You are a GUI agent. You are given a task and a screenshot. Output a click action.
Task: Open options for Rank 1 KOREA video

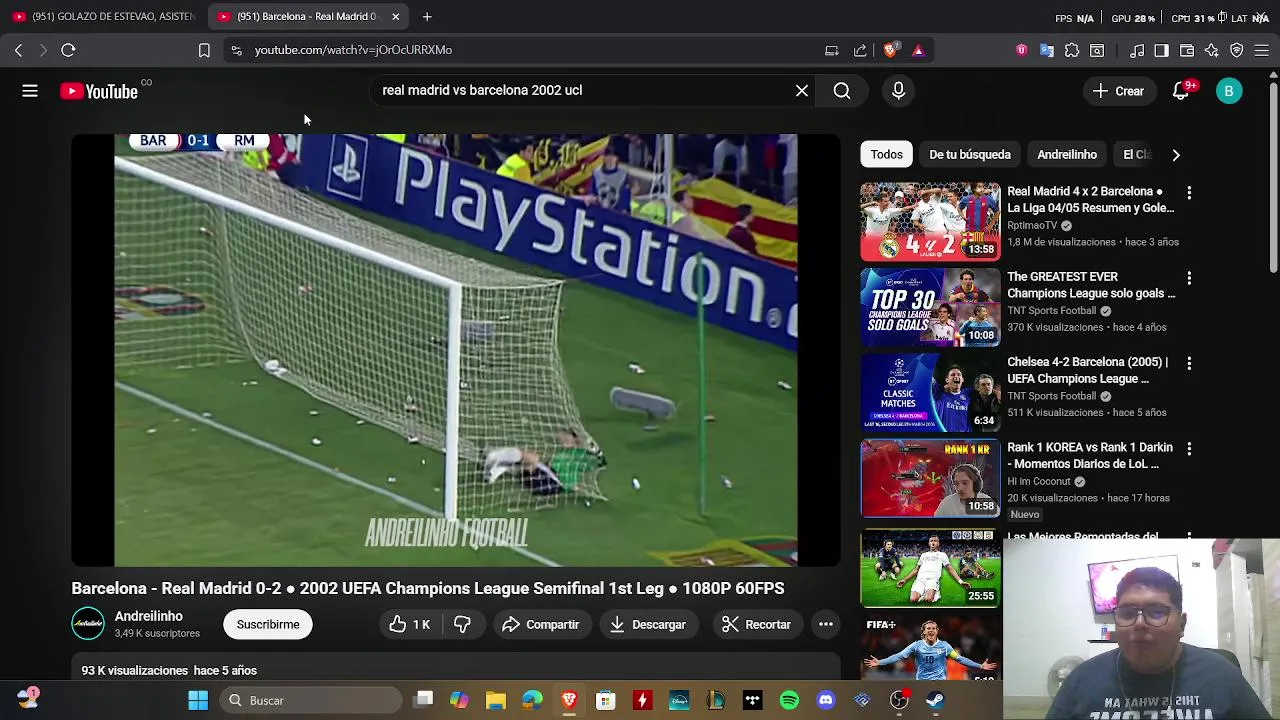1189,448
